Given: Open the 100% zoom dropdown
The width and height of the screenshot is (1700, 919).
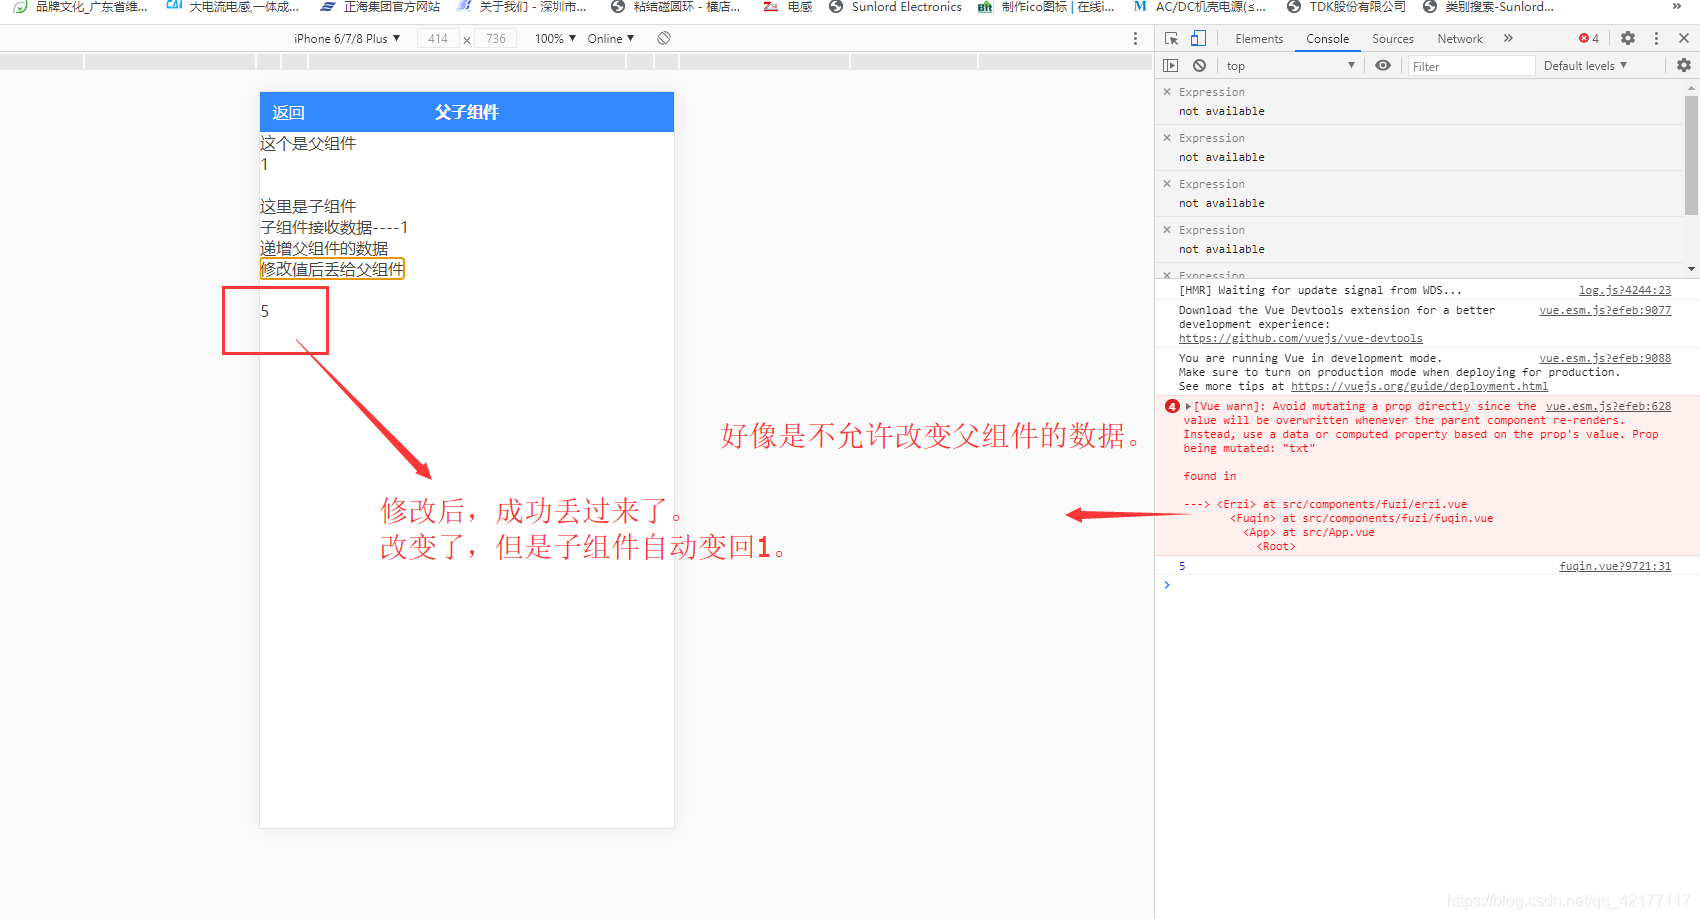Looking at the screenshot, I should point(555,38).
